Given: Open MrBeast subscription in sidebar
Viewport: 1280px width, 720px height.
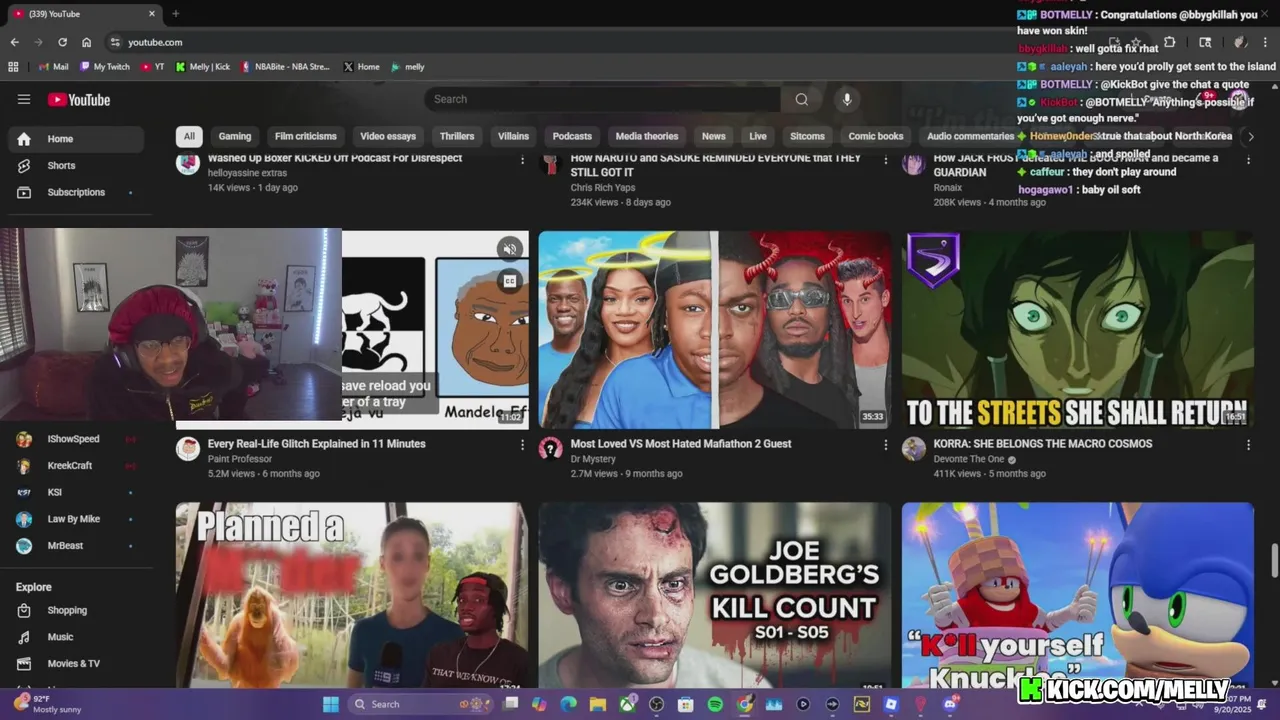Looking at the screenshot, I should pyautogui.click(x=76, y=546).
